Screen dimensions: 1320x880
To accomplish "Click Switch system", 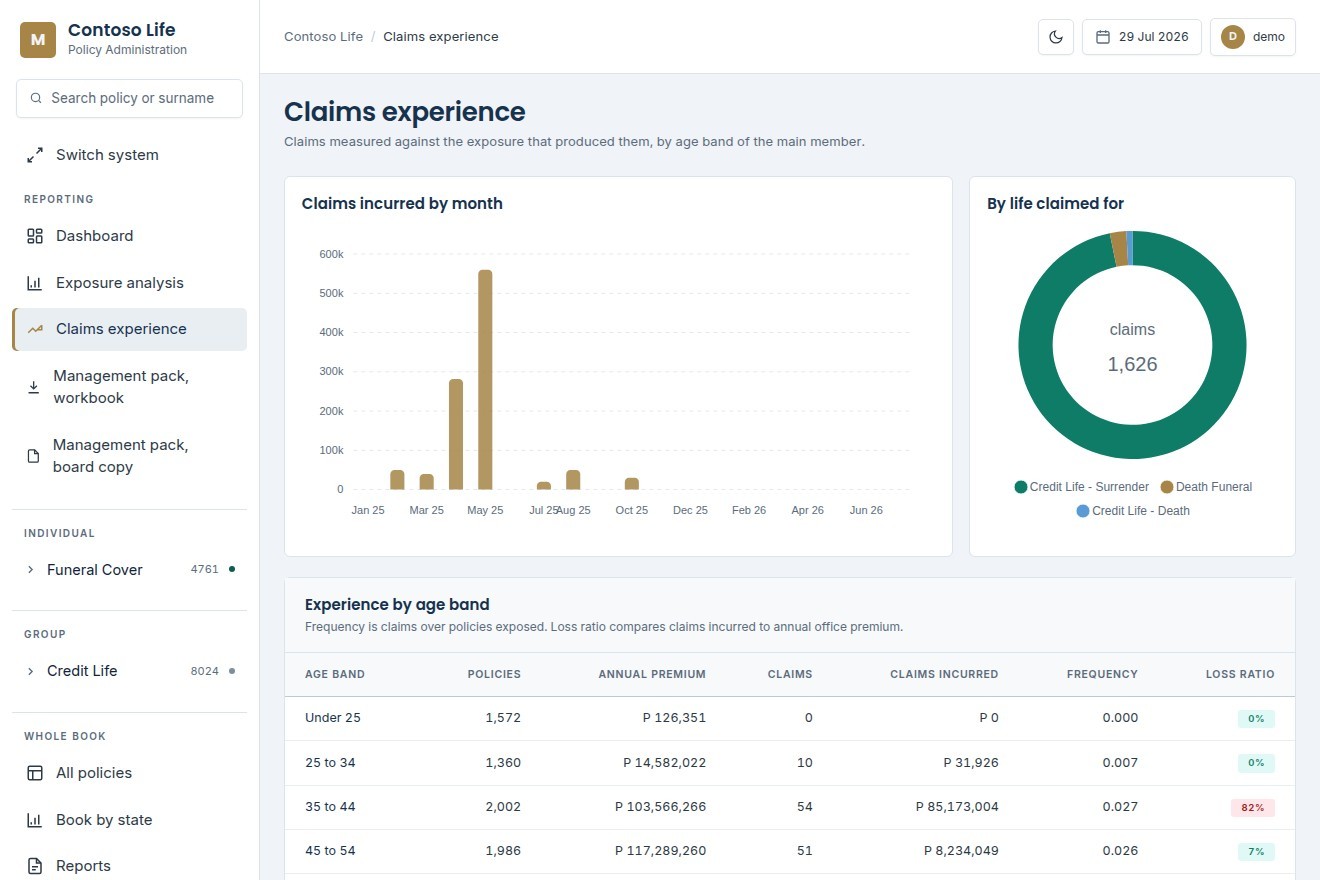I will [x=129, y=155].
